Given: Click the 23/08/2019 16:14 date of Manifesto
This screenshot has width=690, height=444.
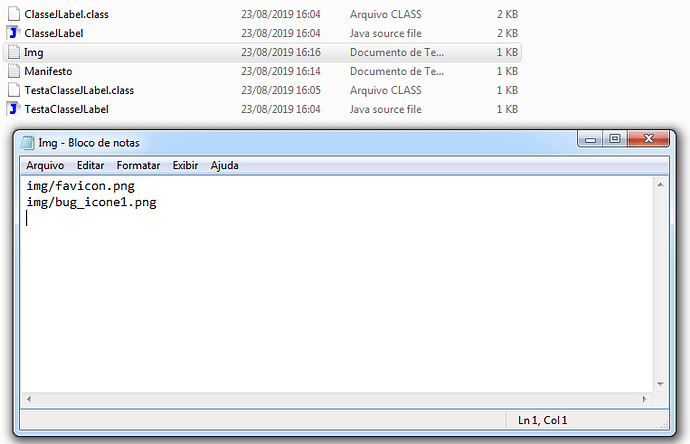Looking at the screenshot, I should point(281,71).
